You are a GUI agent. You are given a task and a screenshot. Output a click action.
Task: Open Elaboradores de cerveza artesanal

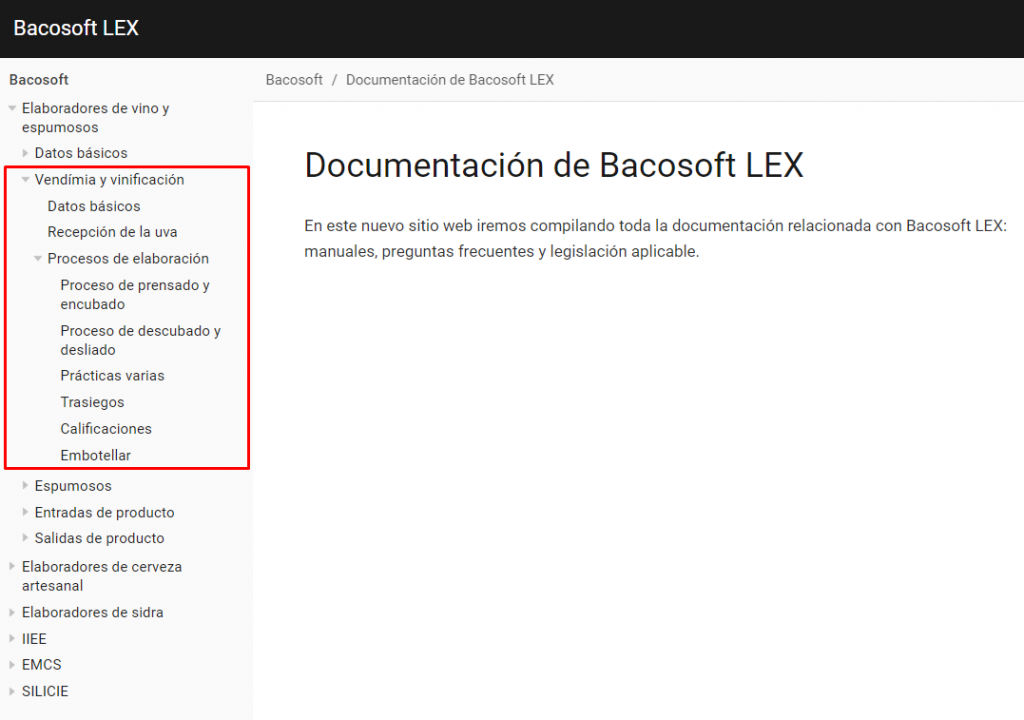point(102,576)
